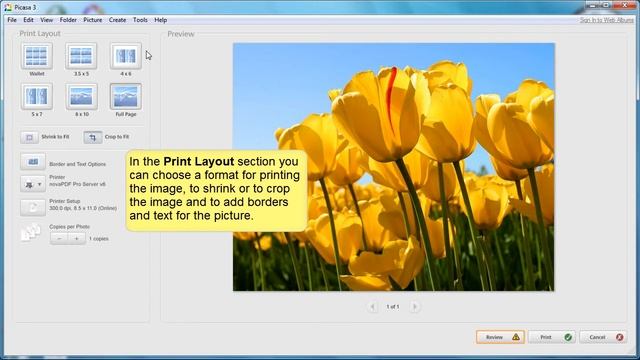Click the Cancel button

(603, 337)
